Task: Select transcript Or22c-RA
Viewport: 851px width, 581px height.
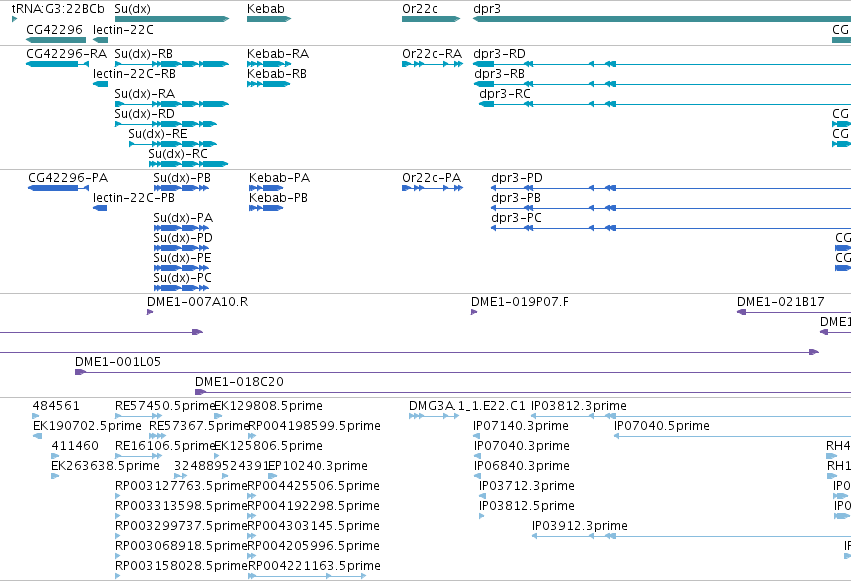Action: (x=433, y=64)
